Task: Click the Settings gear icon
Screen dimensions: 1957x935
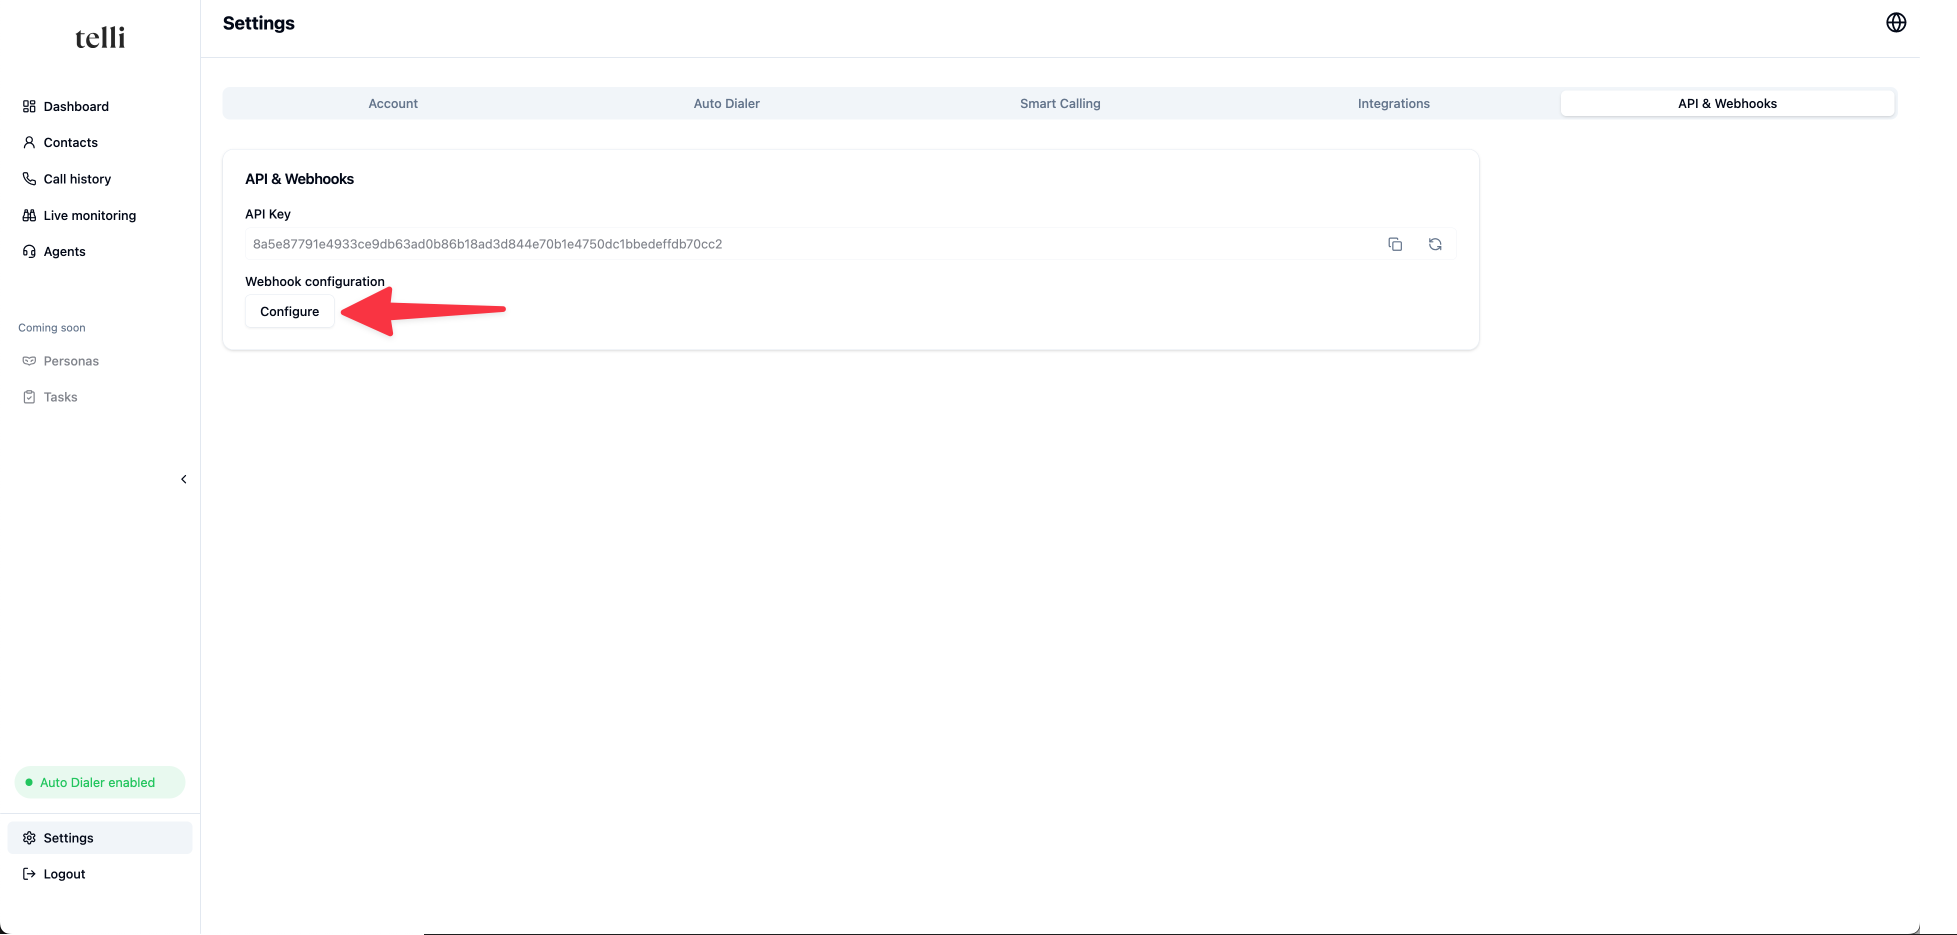Action: click(29, 838)
